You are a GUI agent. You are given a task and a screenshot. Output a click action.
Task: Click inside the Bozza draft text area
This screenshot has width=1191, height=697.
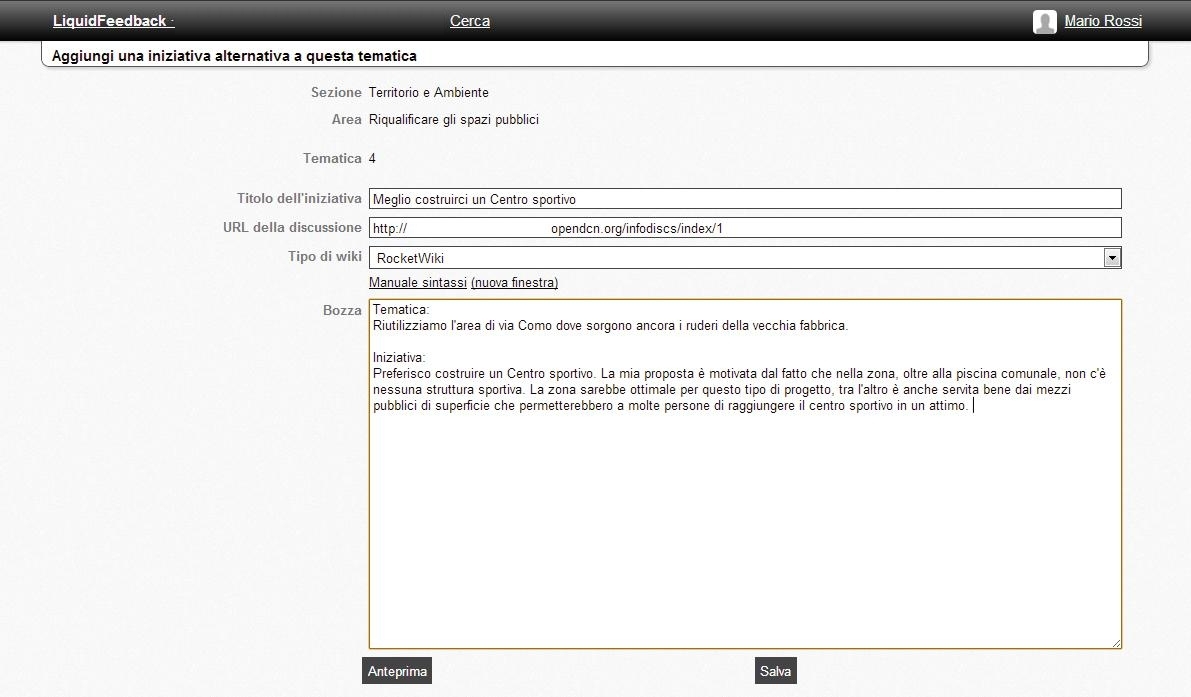[x=744, y=520]
